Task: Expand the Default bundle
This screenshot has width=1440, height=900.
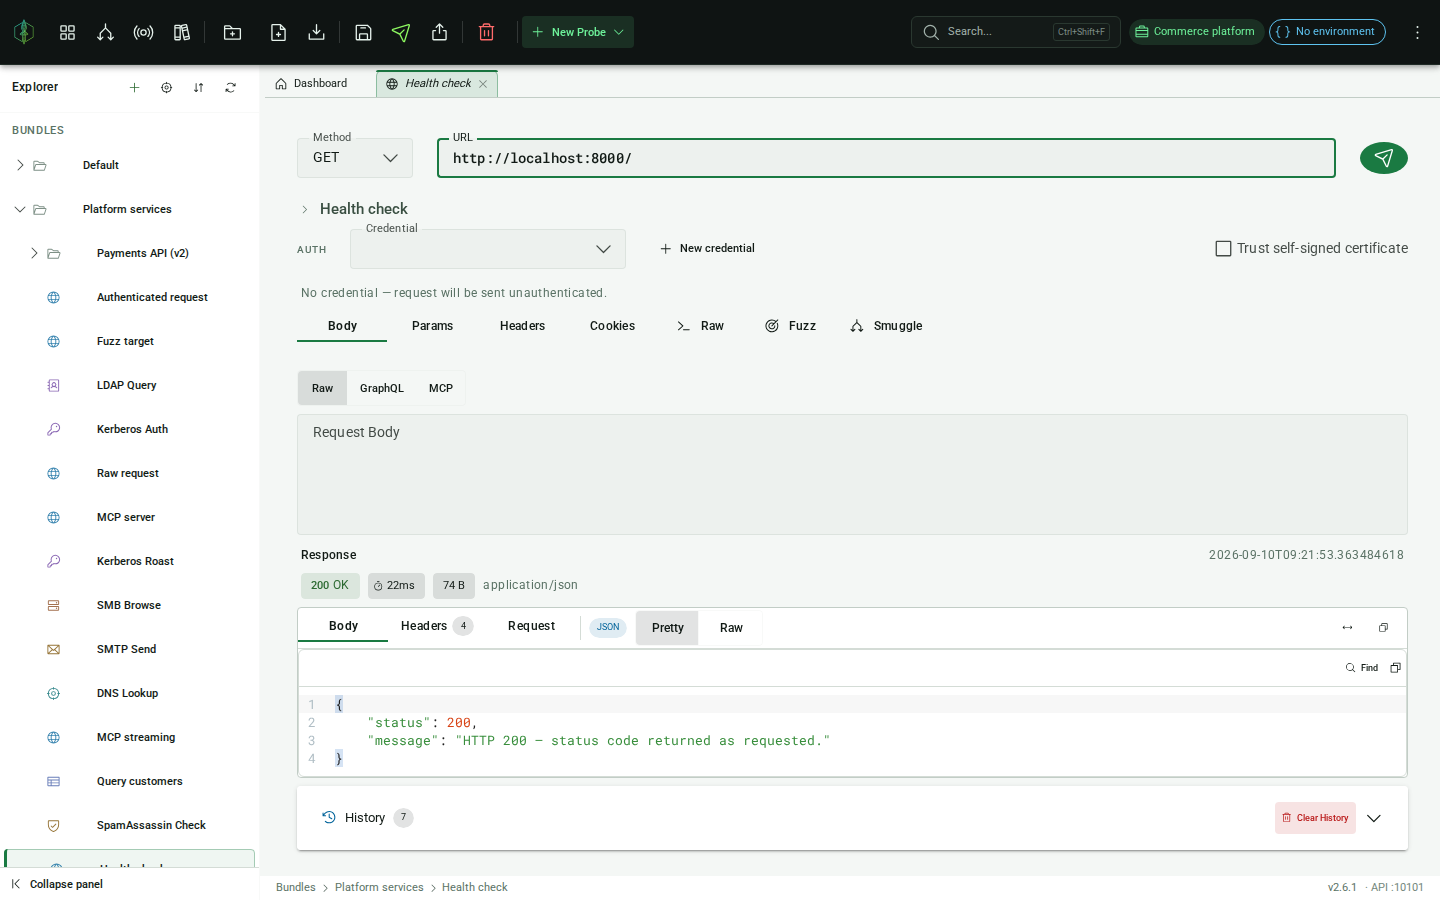Action: [20, 165]
